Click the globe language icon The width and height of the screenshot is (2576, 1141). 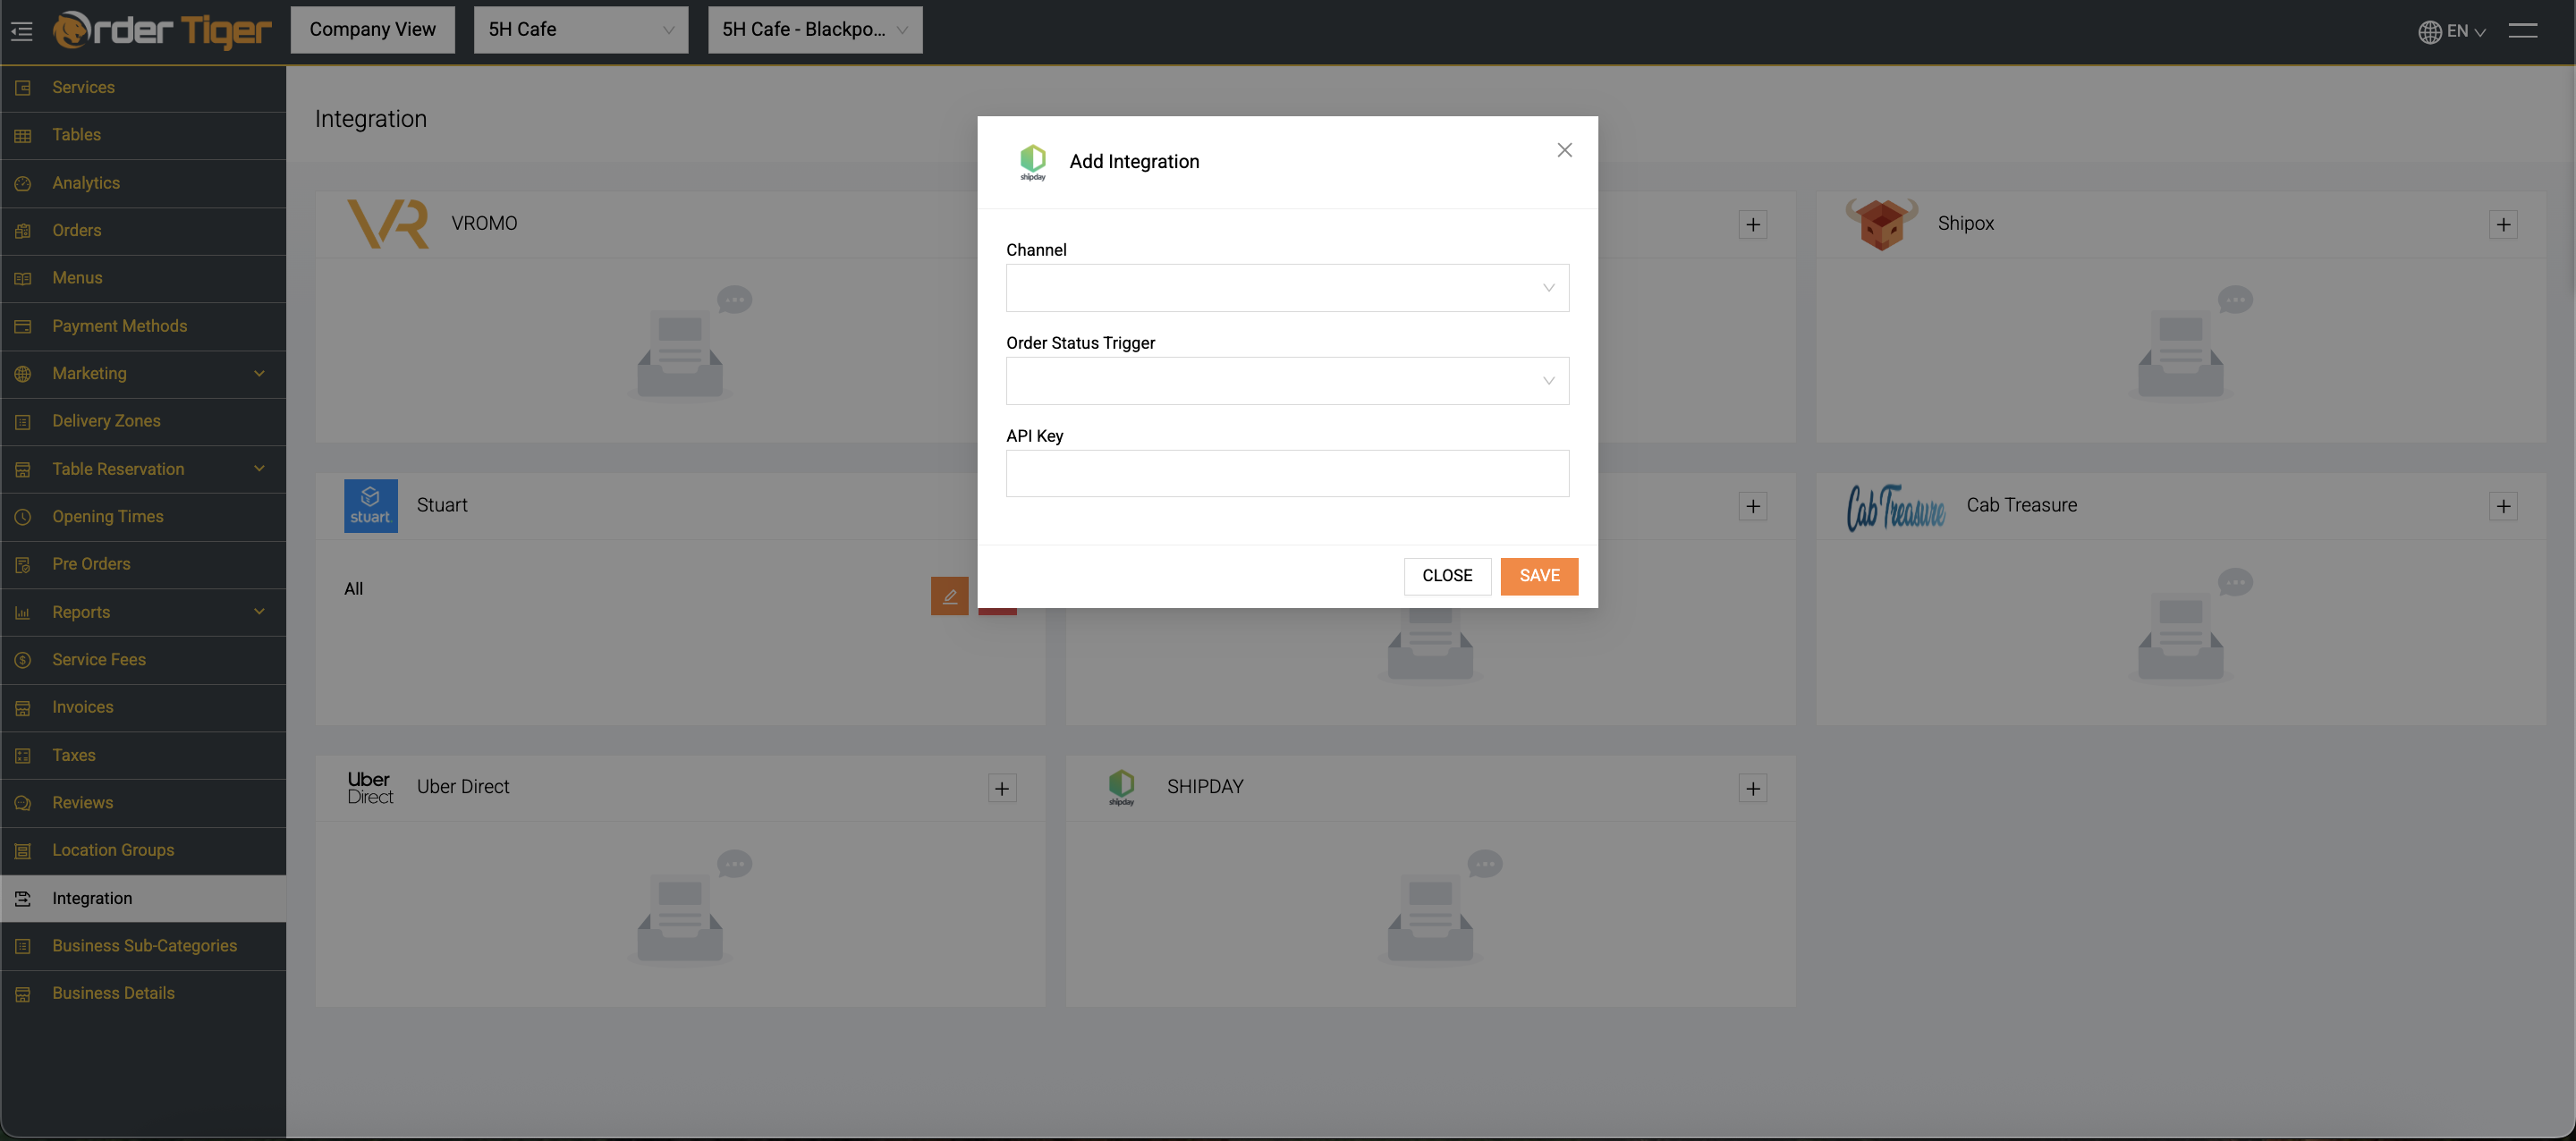(x=2429, y=32)
